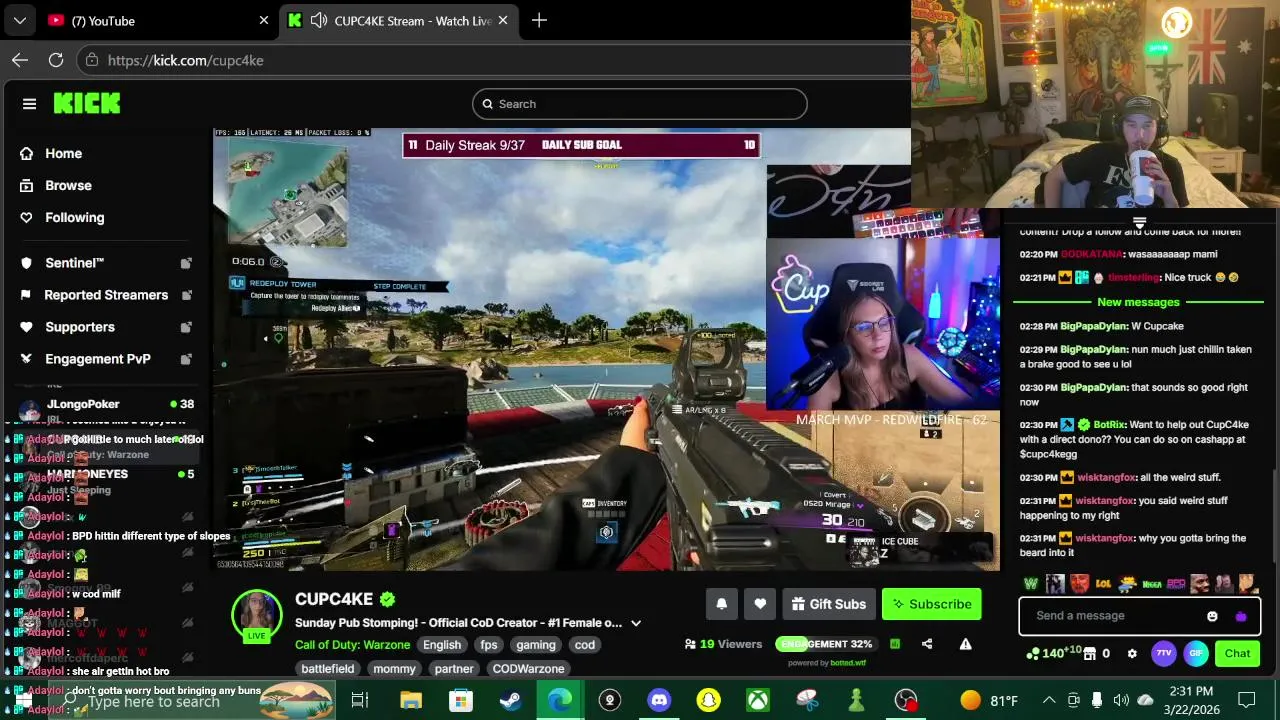Click CUPC4KE's live avatar
This screenshot has width=1280, height=720.
pos(257,615)
